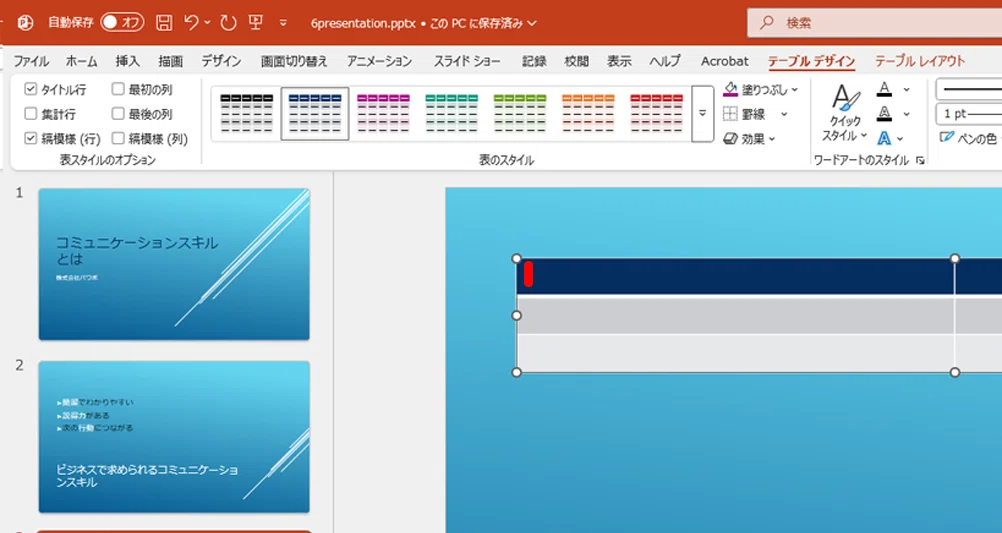Viewport: 1002px width, 533px height.
Task: Open the 効果 effects menu
Action: pyautogui.click(x=749, y=139)
